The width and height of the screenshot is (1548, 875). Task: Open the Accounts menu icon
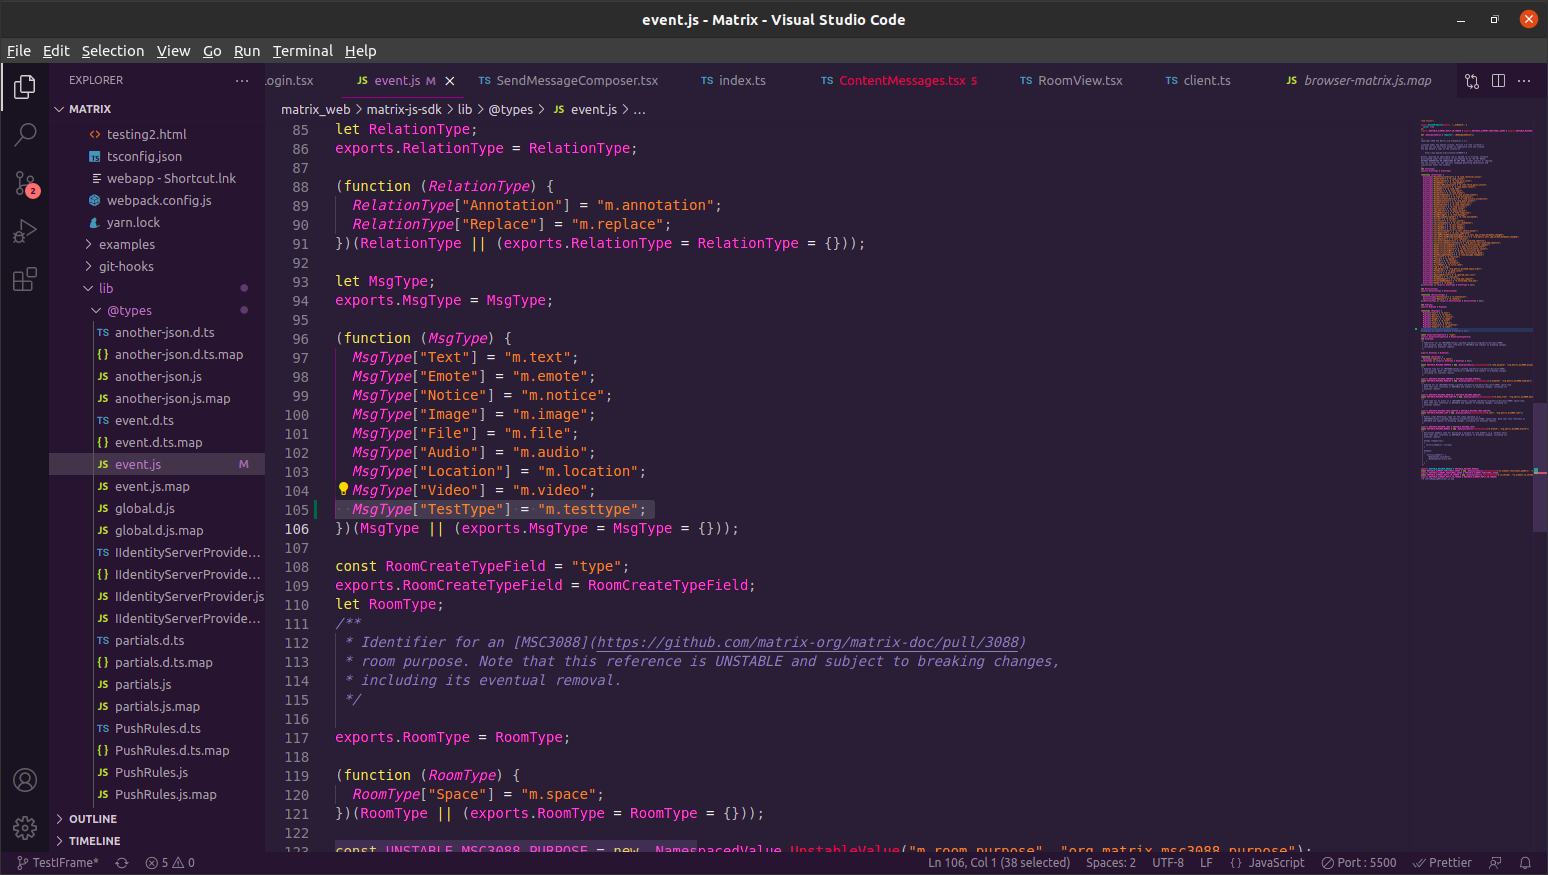pyautogui.click(x=25, y=780)
